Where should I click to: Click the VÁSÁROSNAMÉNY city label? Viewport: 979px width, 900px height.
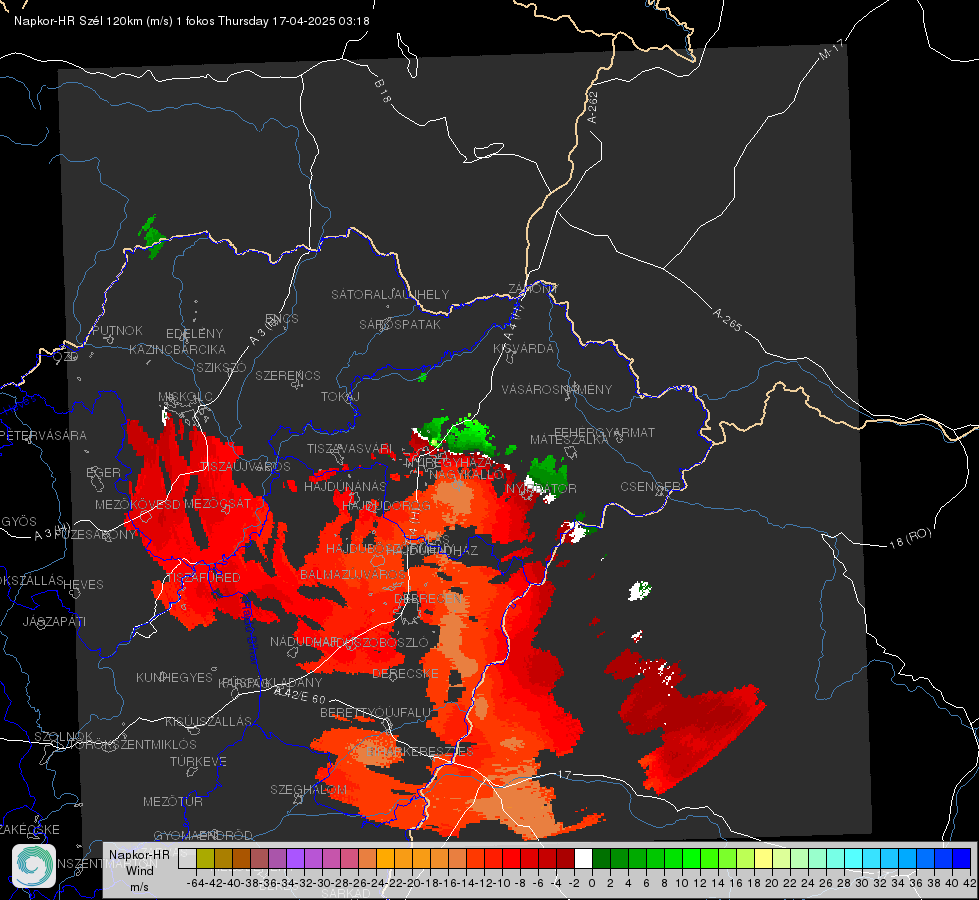coord(557,390)
